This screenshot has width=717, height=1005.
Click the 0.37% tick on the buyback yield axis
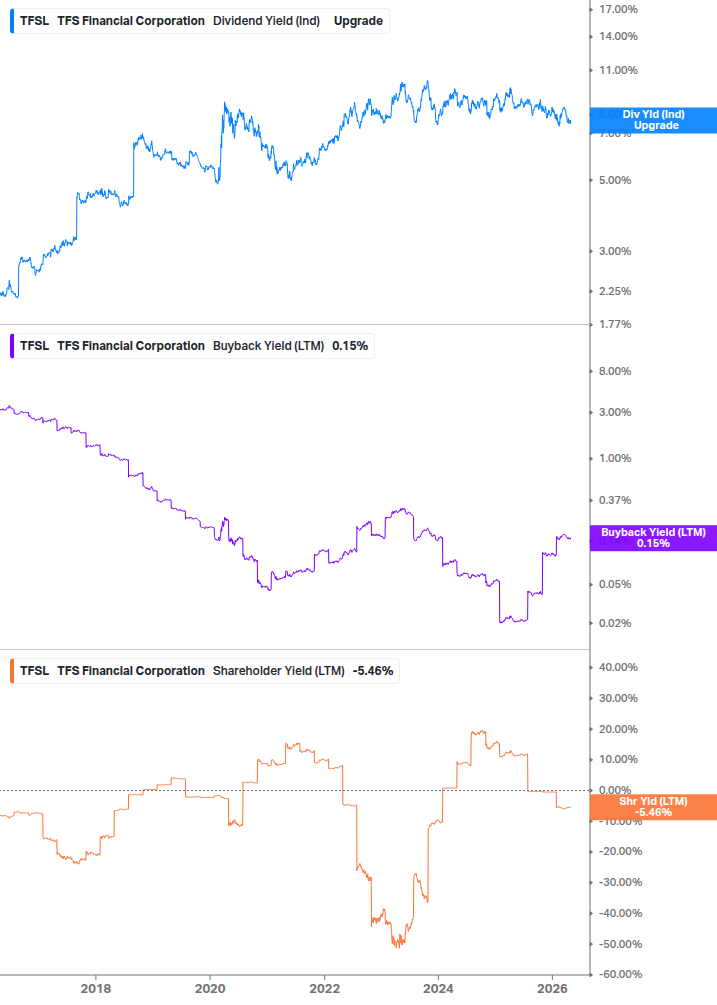[615, 500]
